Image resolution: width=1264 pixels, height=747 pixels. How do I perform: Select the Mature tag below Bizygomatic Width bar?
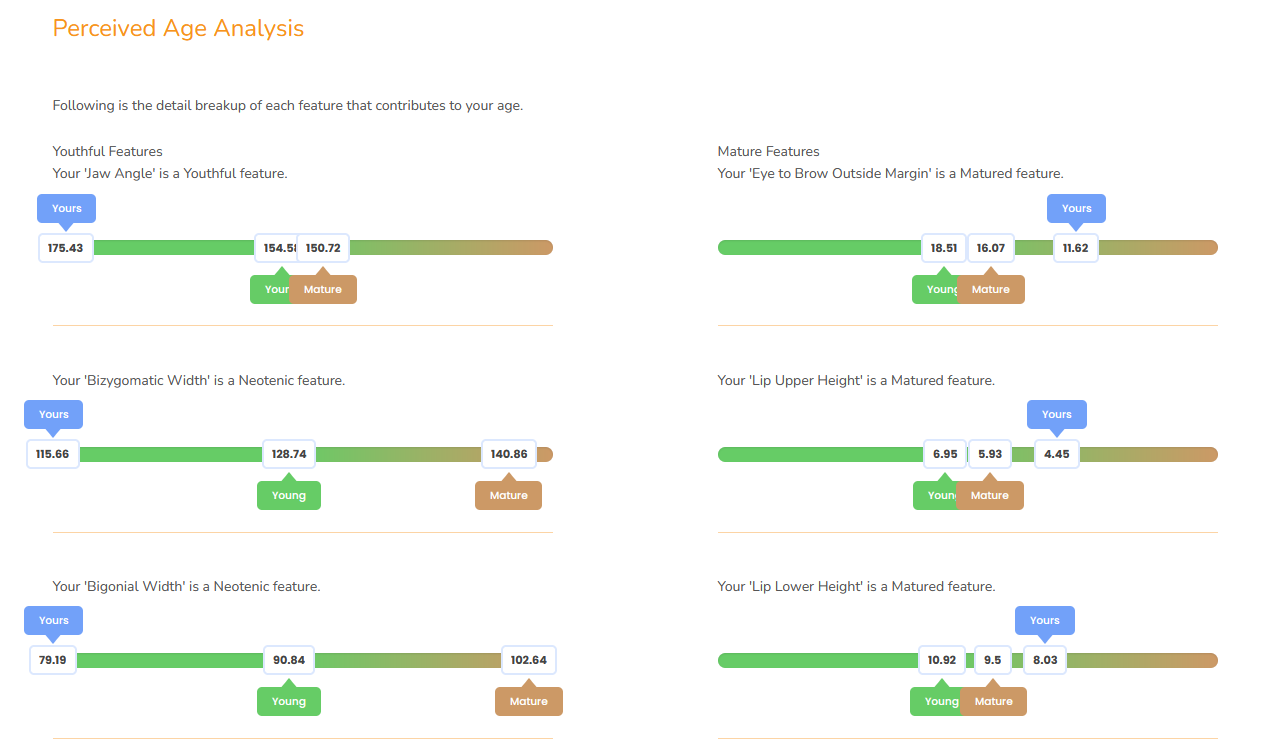point(508,495)
